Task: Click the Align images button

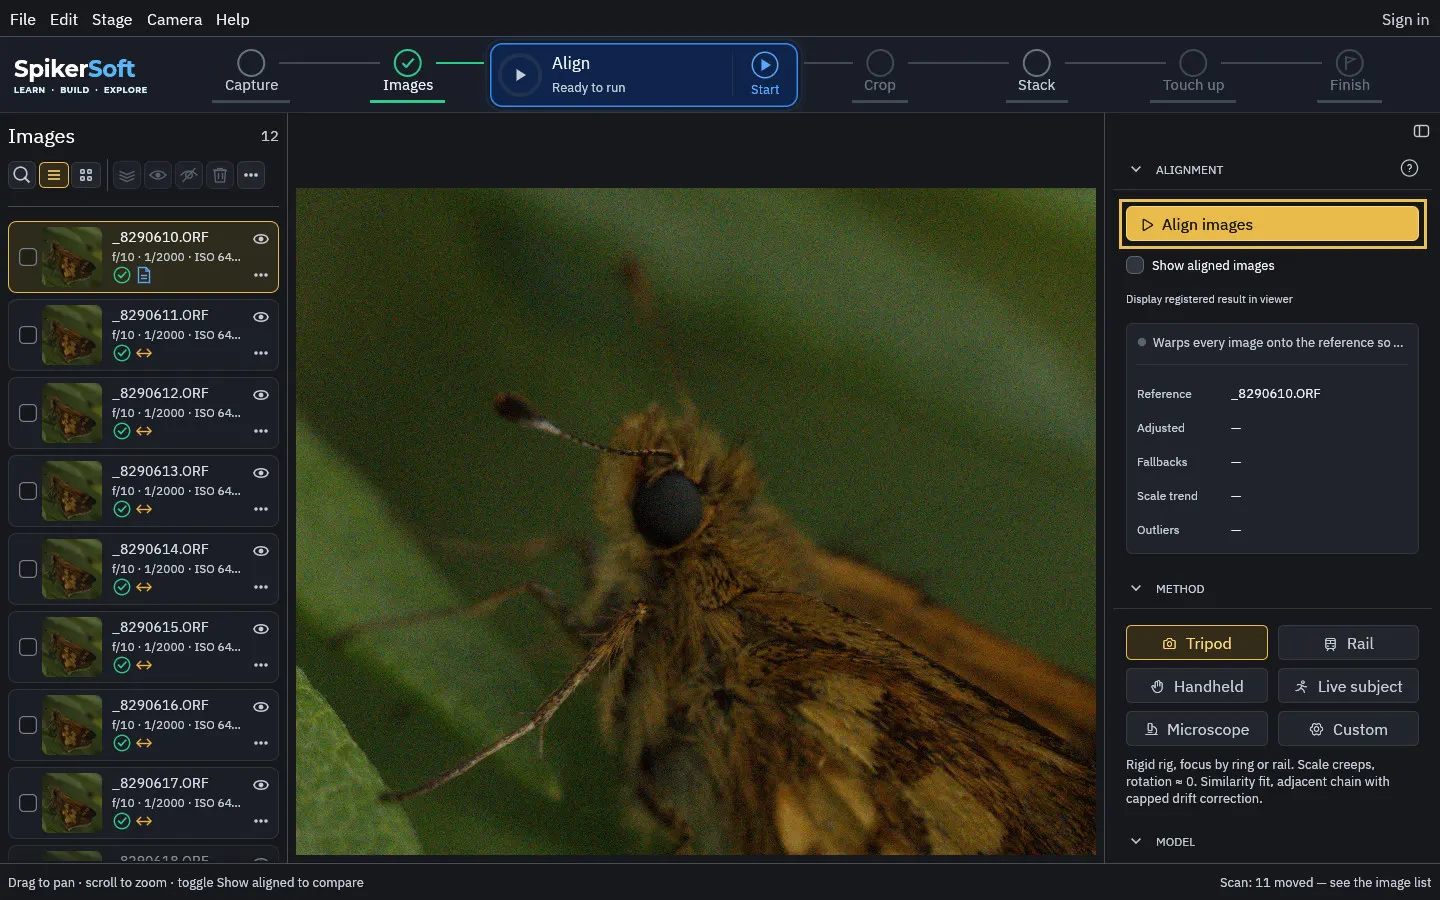Action: (1272, 224)
